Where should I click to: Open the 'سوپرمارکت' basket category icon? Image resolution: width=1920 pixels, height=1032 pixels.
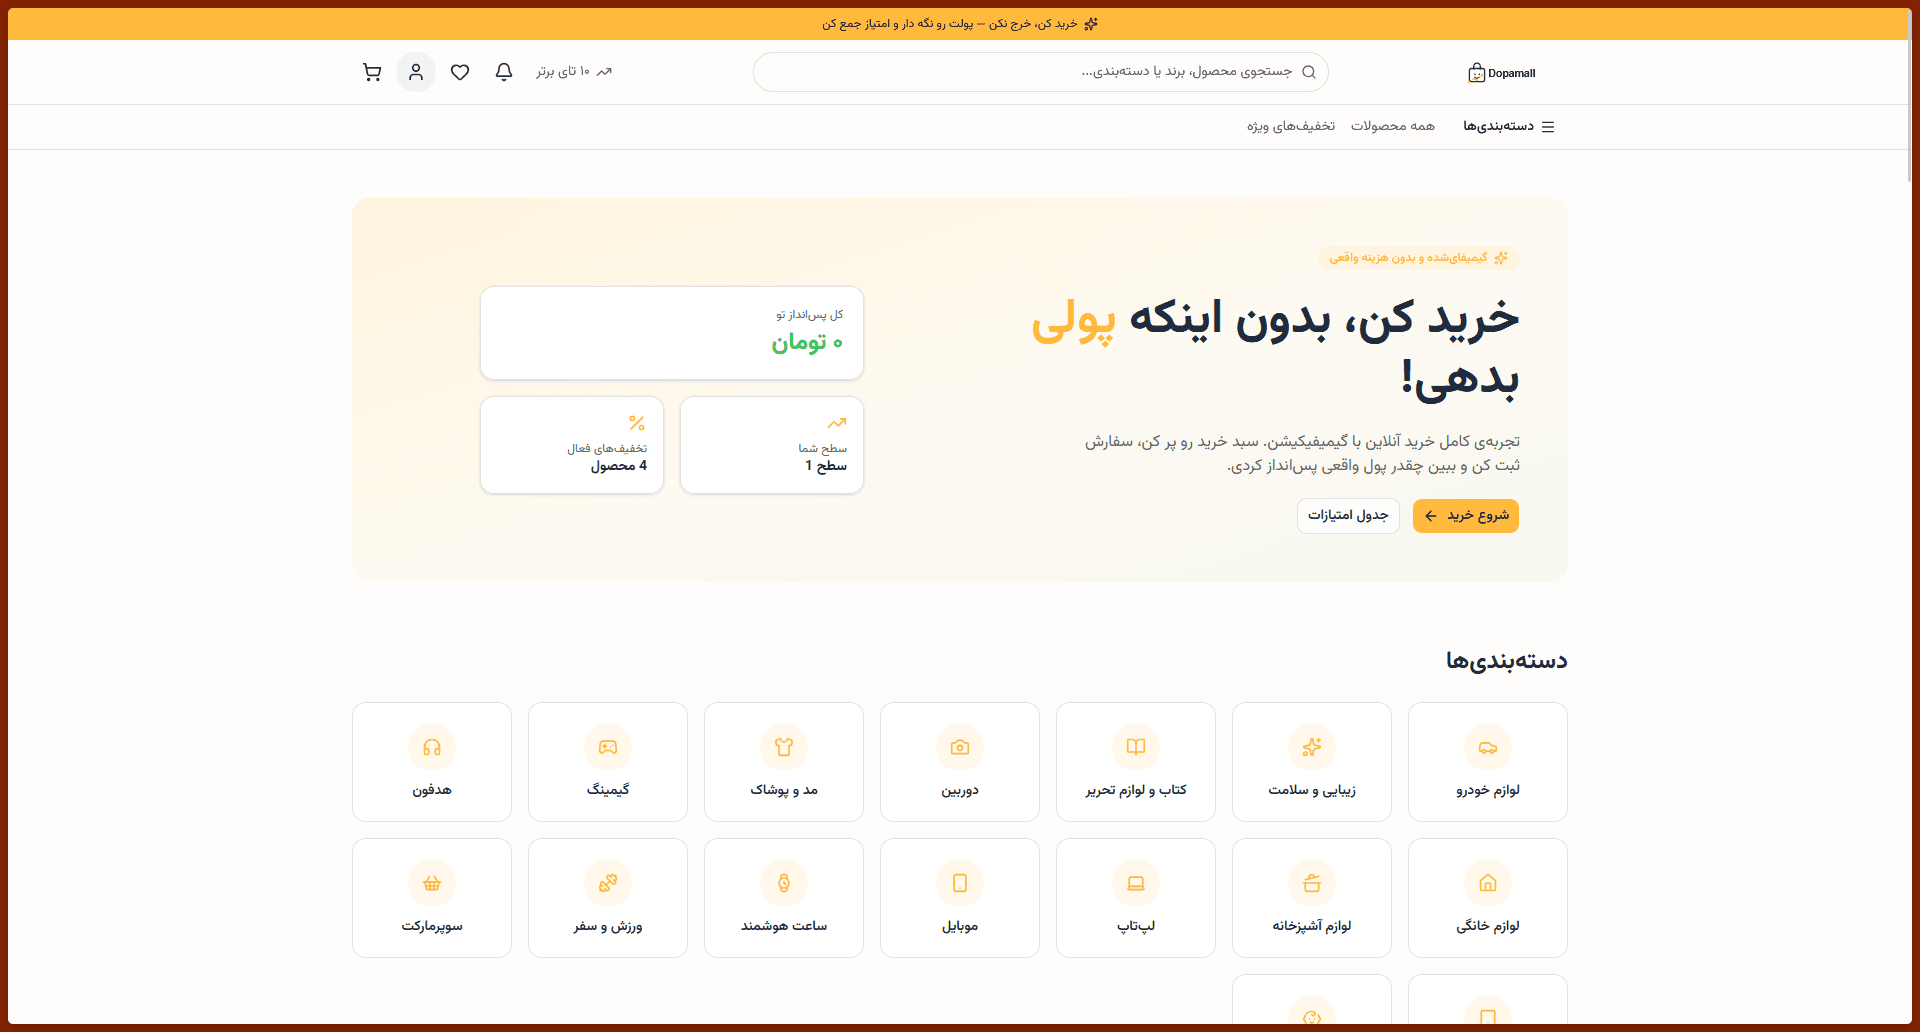click(x=432, y=883)
